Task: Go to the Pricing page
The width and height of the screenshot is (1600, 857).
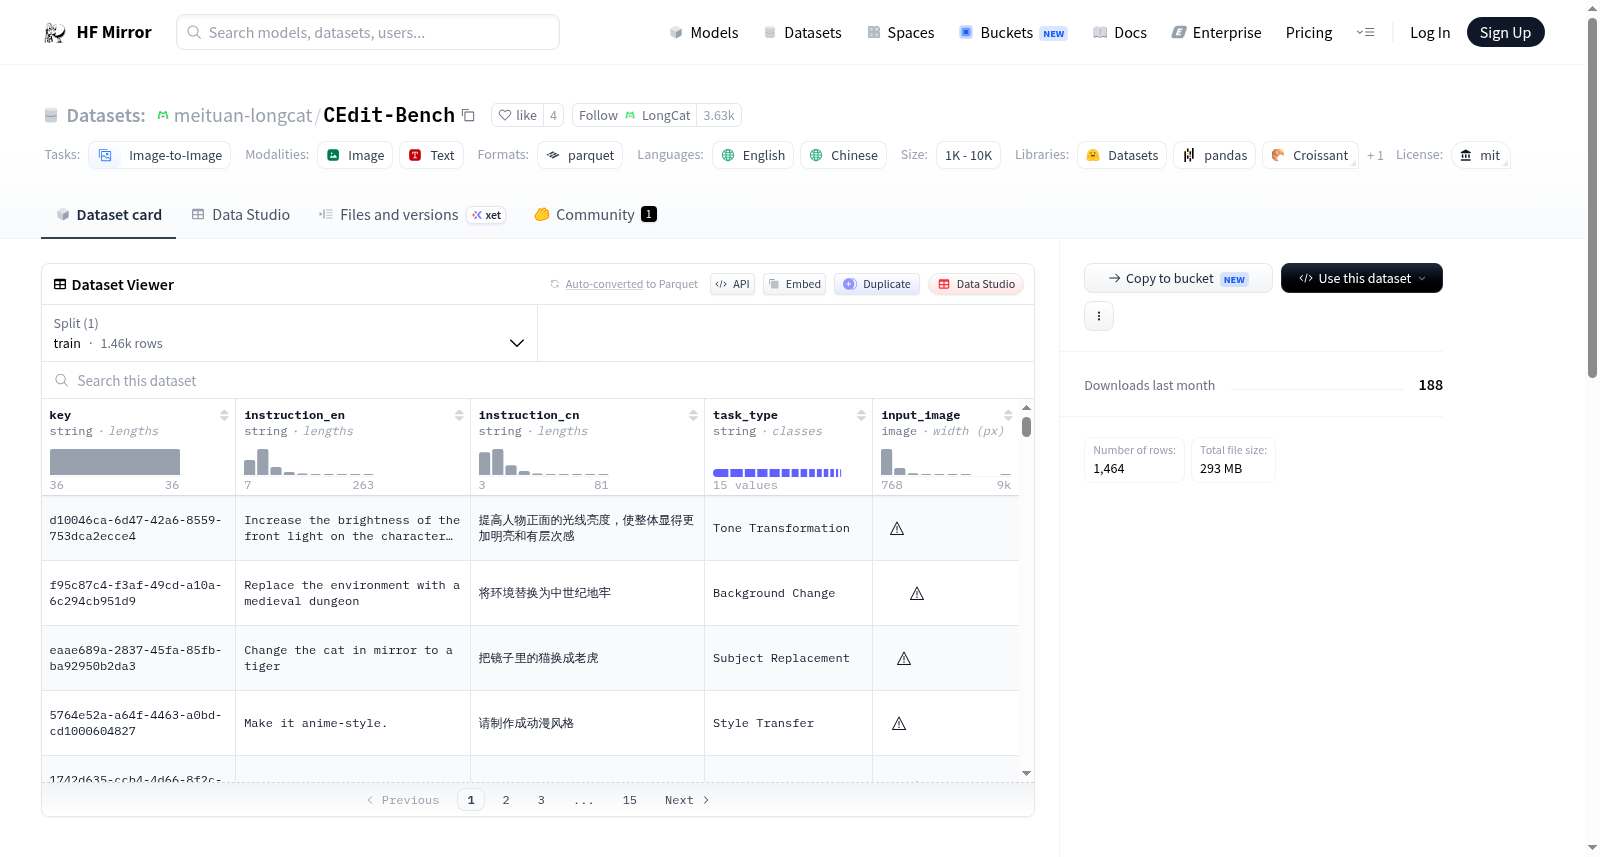Action: (x=1309, y=33)
